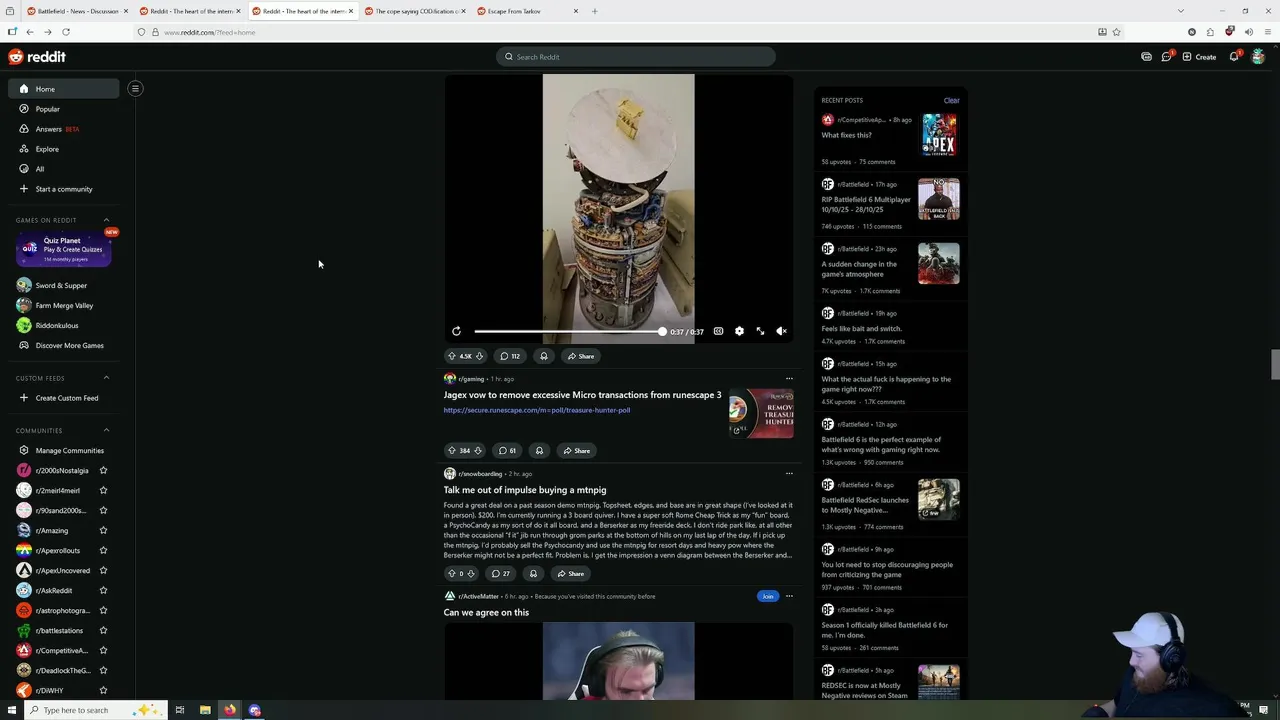Click the Windows Start button
The width and height of the screenshot is (1280, 720).
[x=12, y=710]
